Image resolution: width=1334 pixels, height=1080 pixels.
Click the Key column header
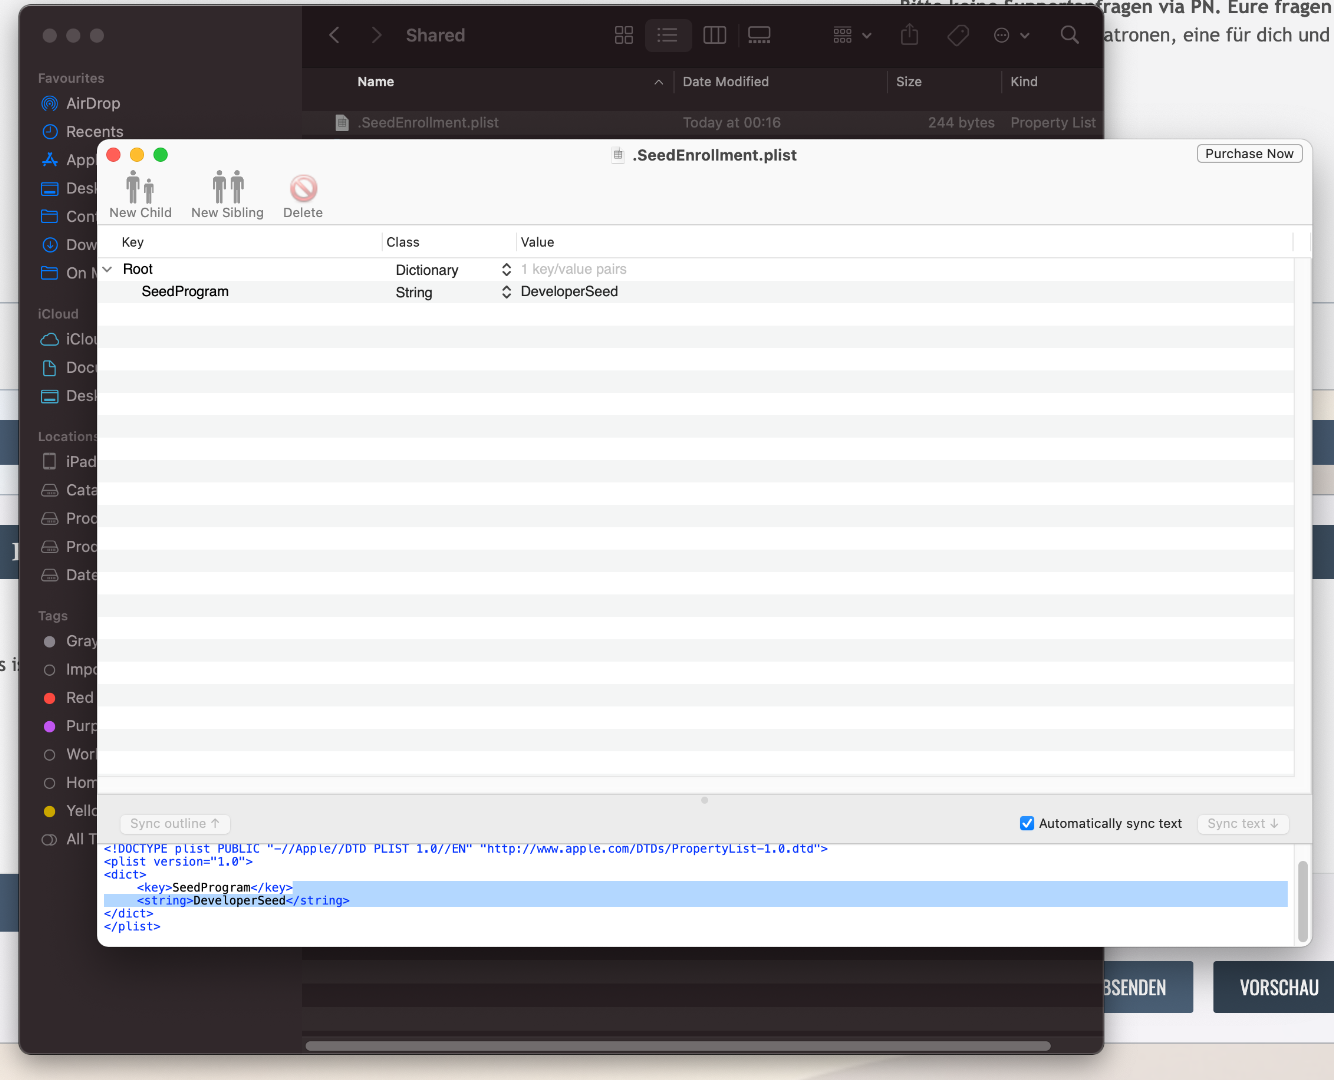pos(133,242)
